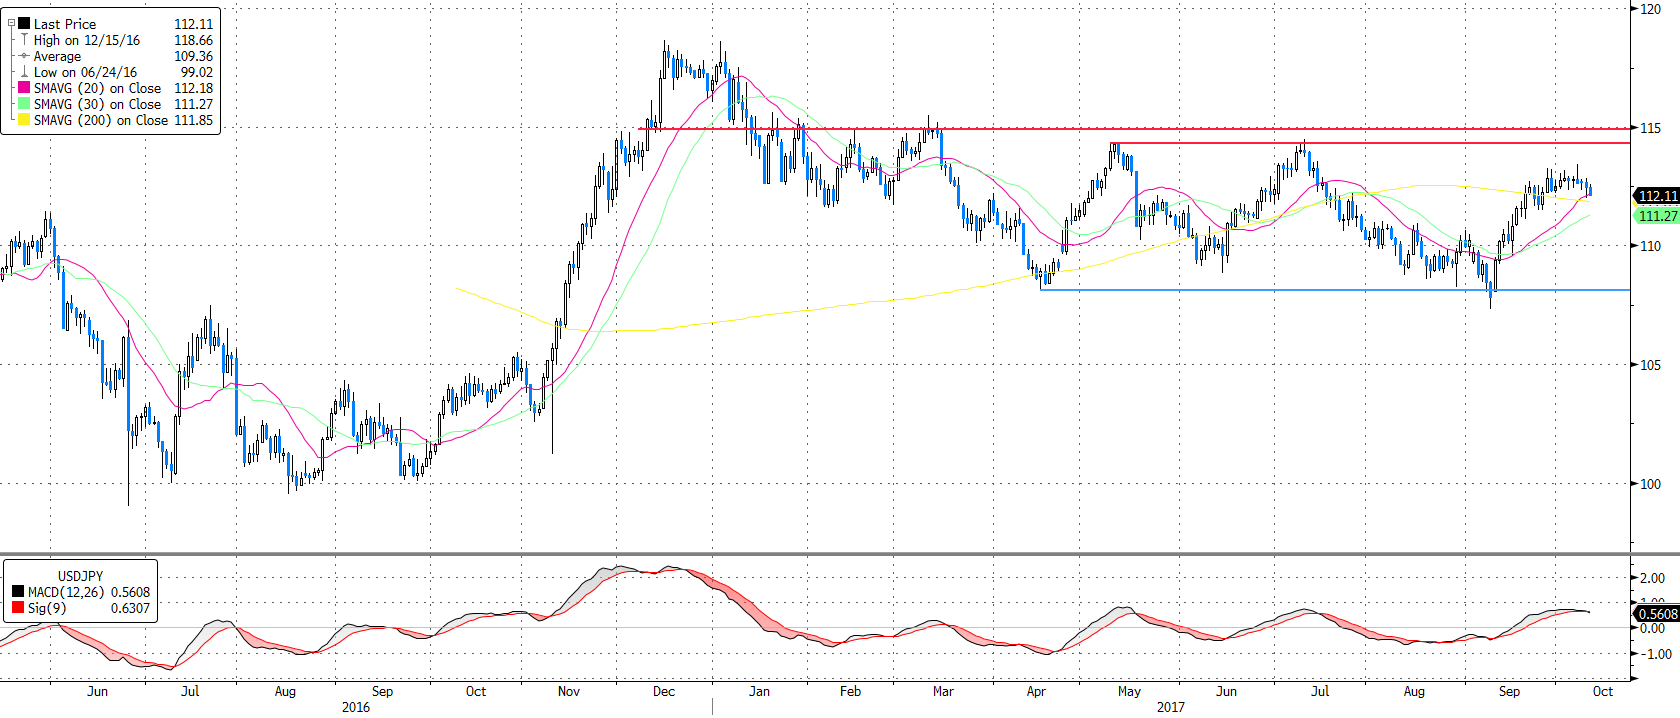Click the 100 price axis label
1680x718 pixels.
coord(1650,484)
